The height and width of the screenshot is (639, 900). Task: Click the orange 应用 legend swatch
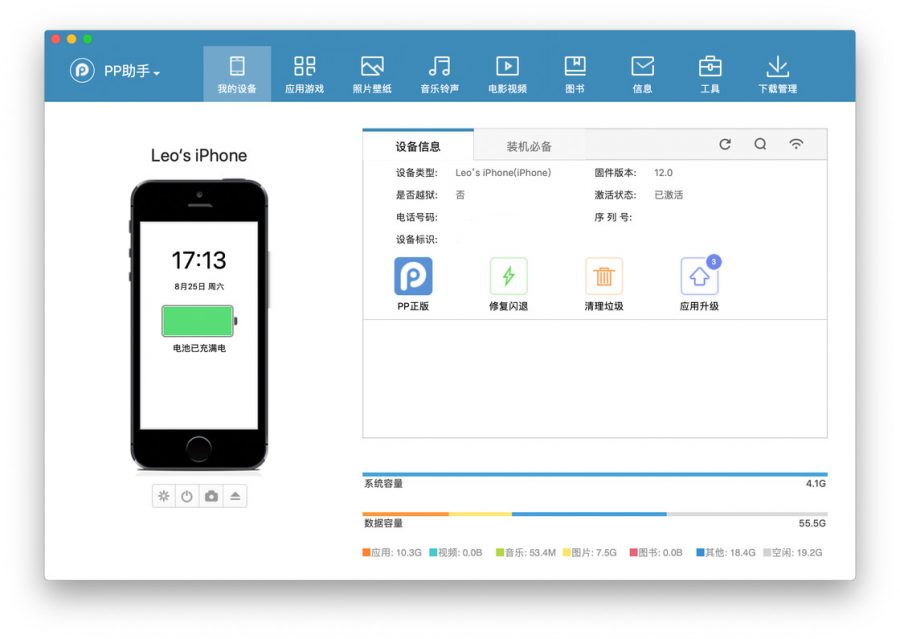point(366,552)
